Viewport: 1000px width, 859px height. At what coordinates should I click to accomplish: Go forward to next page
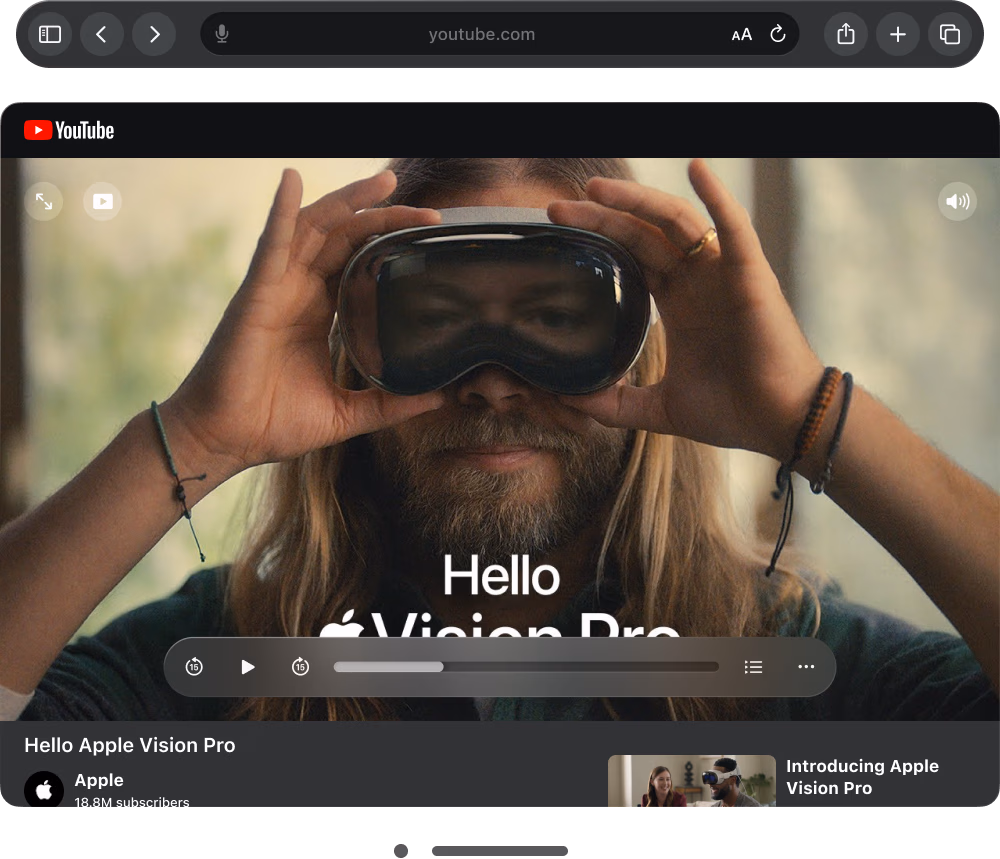tap(154, 34)
